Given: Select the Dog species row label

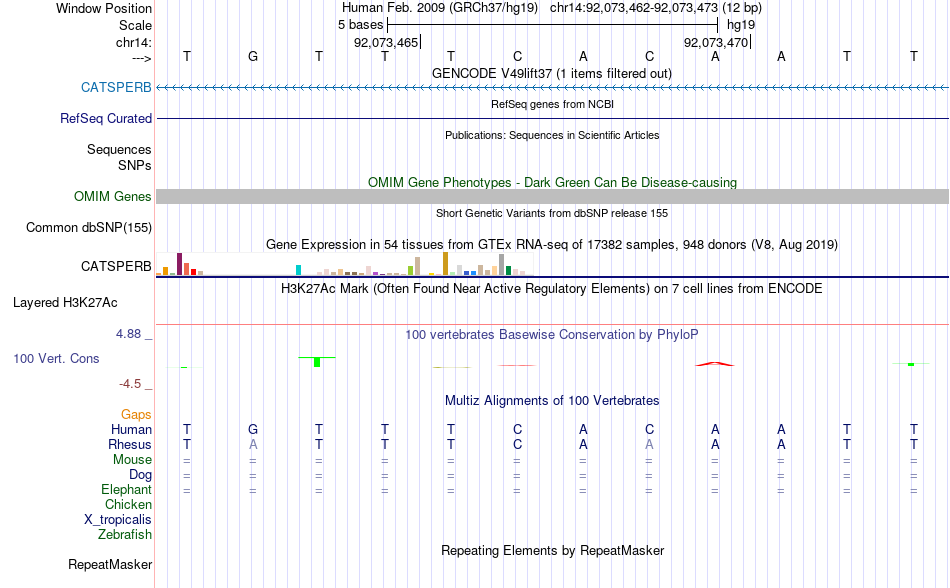Looking at the screenshot, I should (x=140, y=475).
